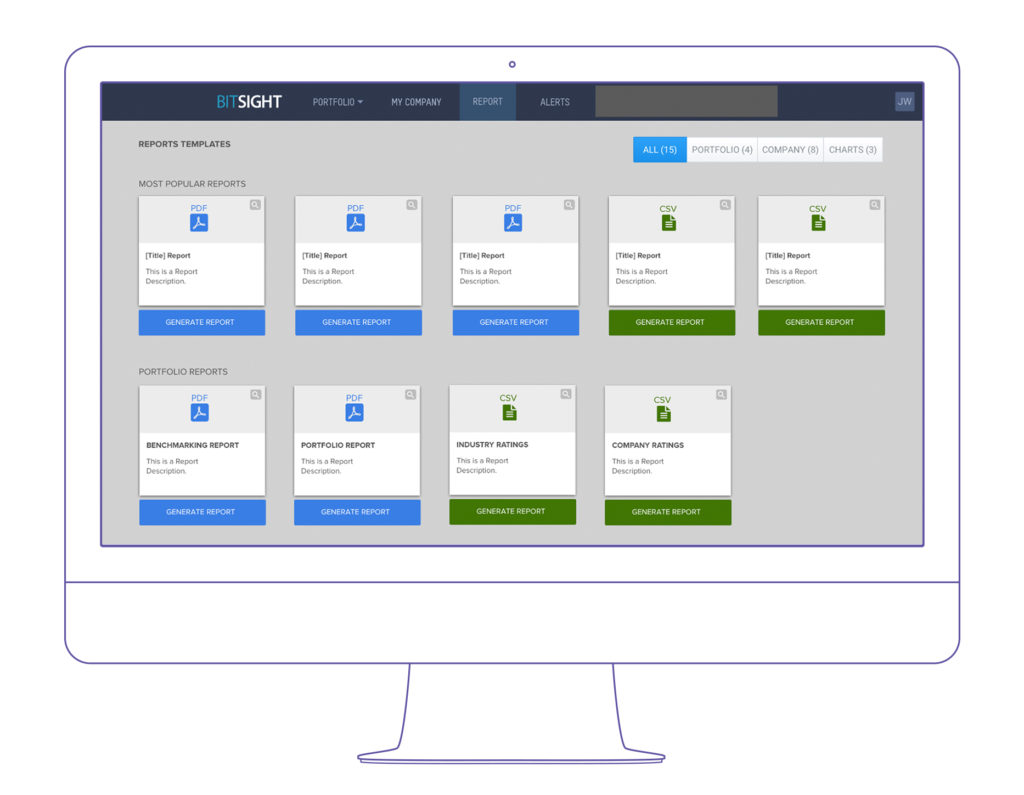Click PDF icon on Portfolio Report card

(354, 413)
